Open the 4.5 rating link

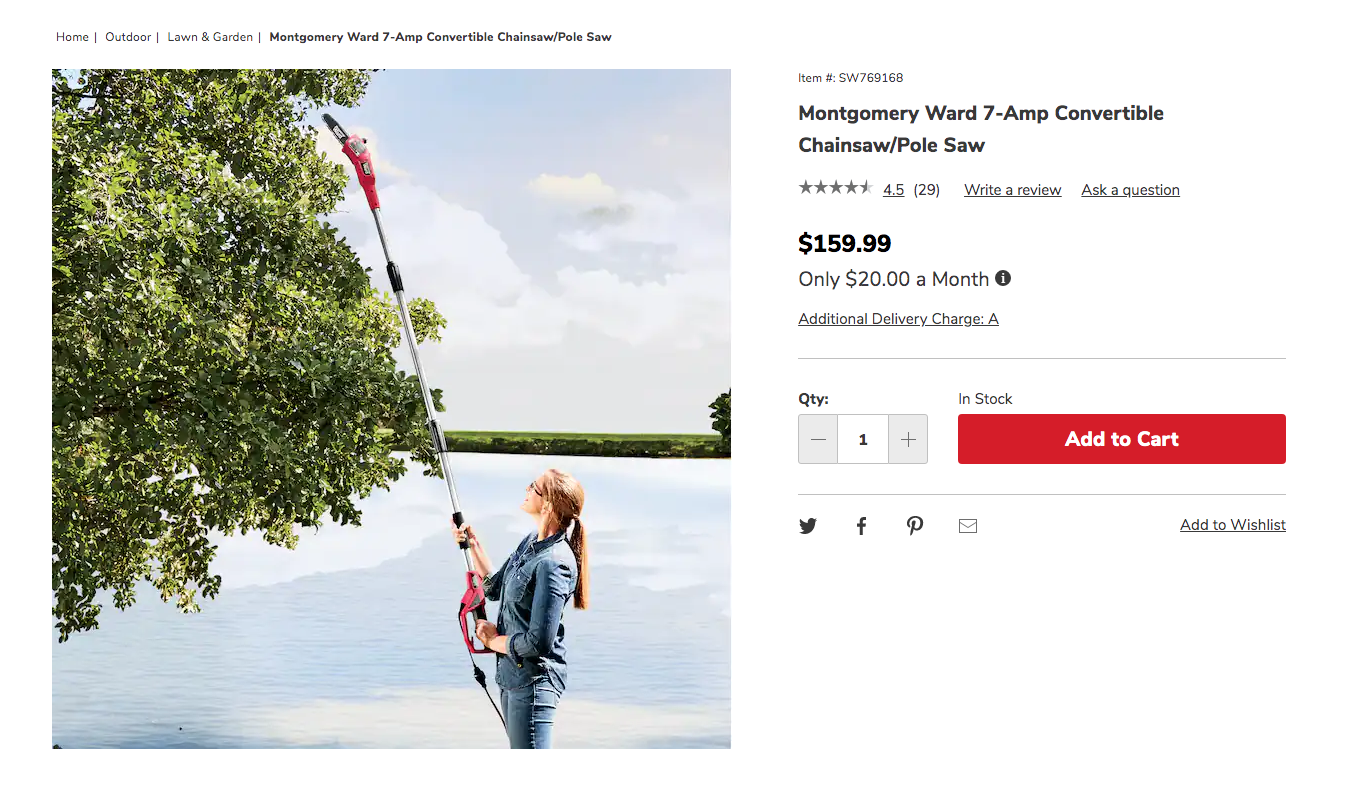[x=893, y=190]
